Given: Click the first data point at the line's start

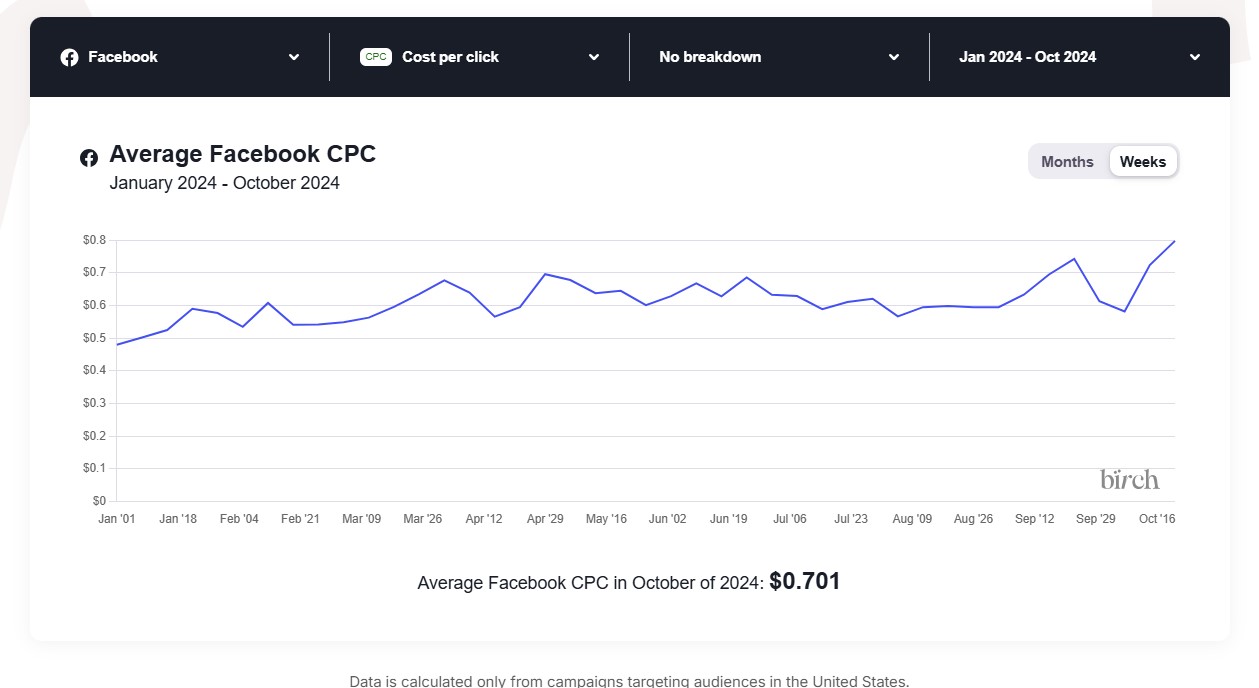Looking at the screenshot, I should [x=117, y=345].
